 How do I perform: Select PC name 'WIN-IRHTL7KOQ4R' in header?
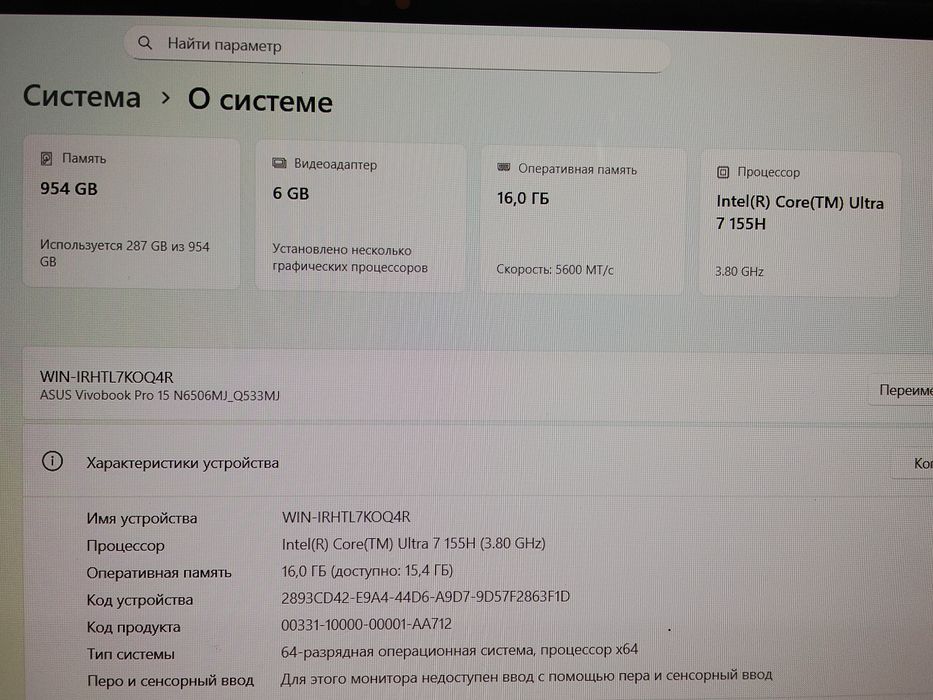pos(107,377)
